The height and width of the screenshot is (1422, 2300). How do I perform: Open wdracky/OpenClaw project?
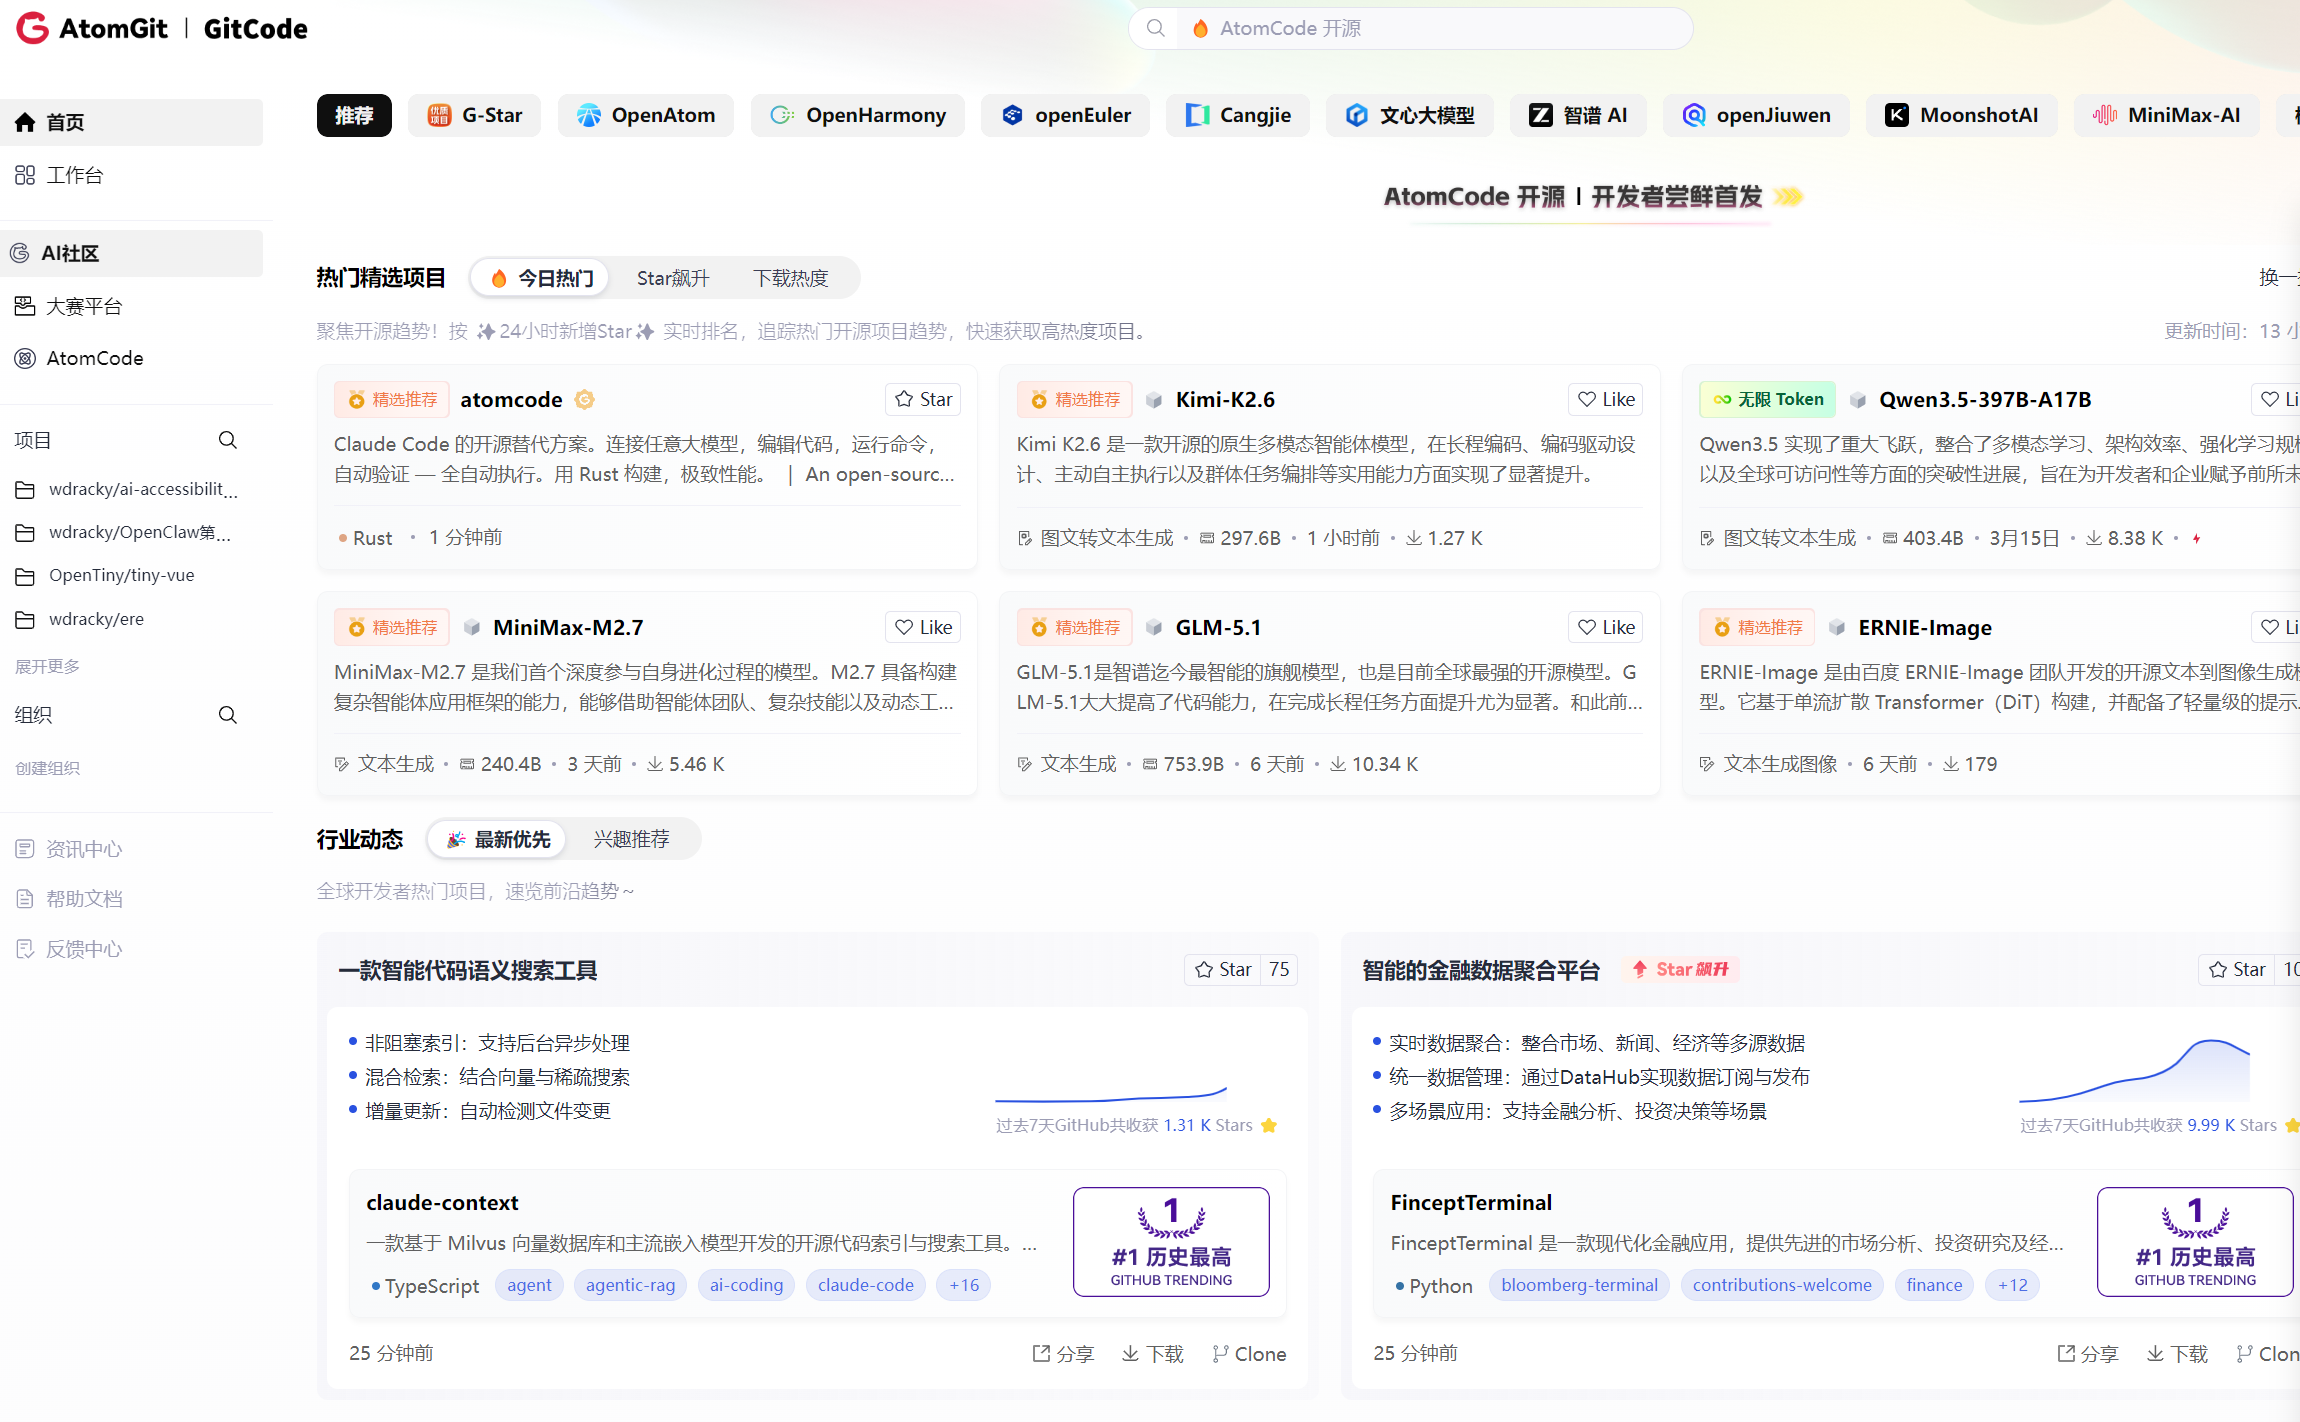pos(139,532)
